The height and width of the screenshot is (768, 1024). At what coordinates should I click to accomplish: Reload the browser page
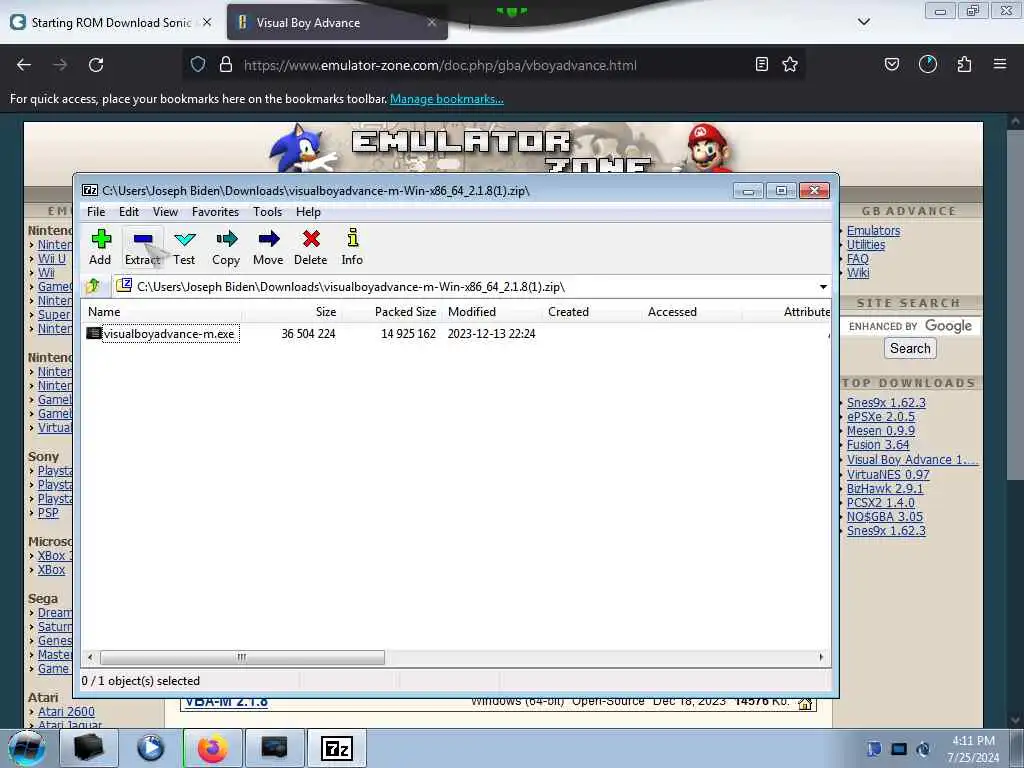(96, 65)
